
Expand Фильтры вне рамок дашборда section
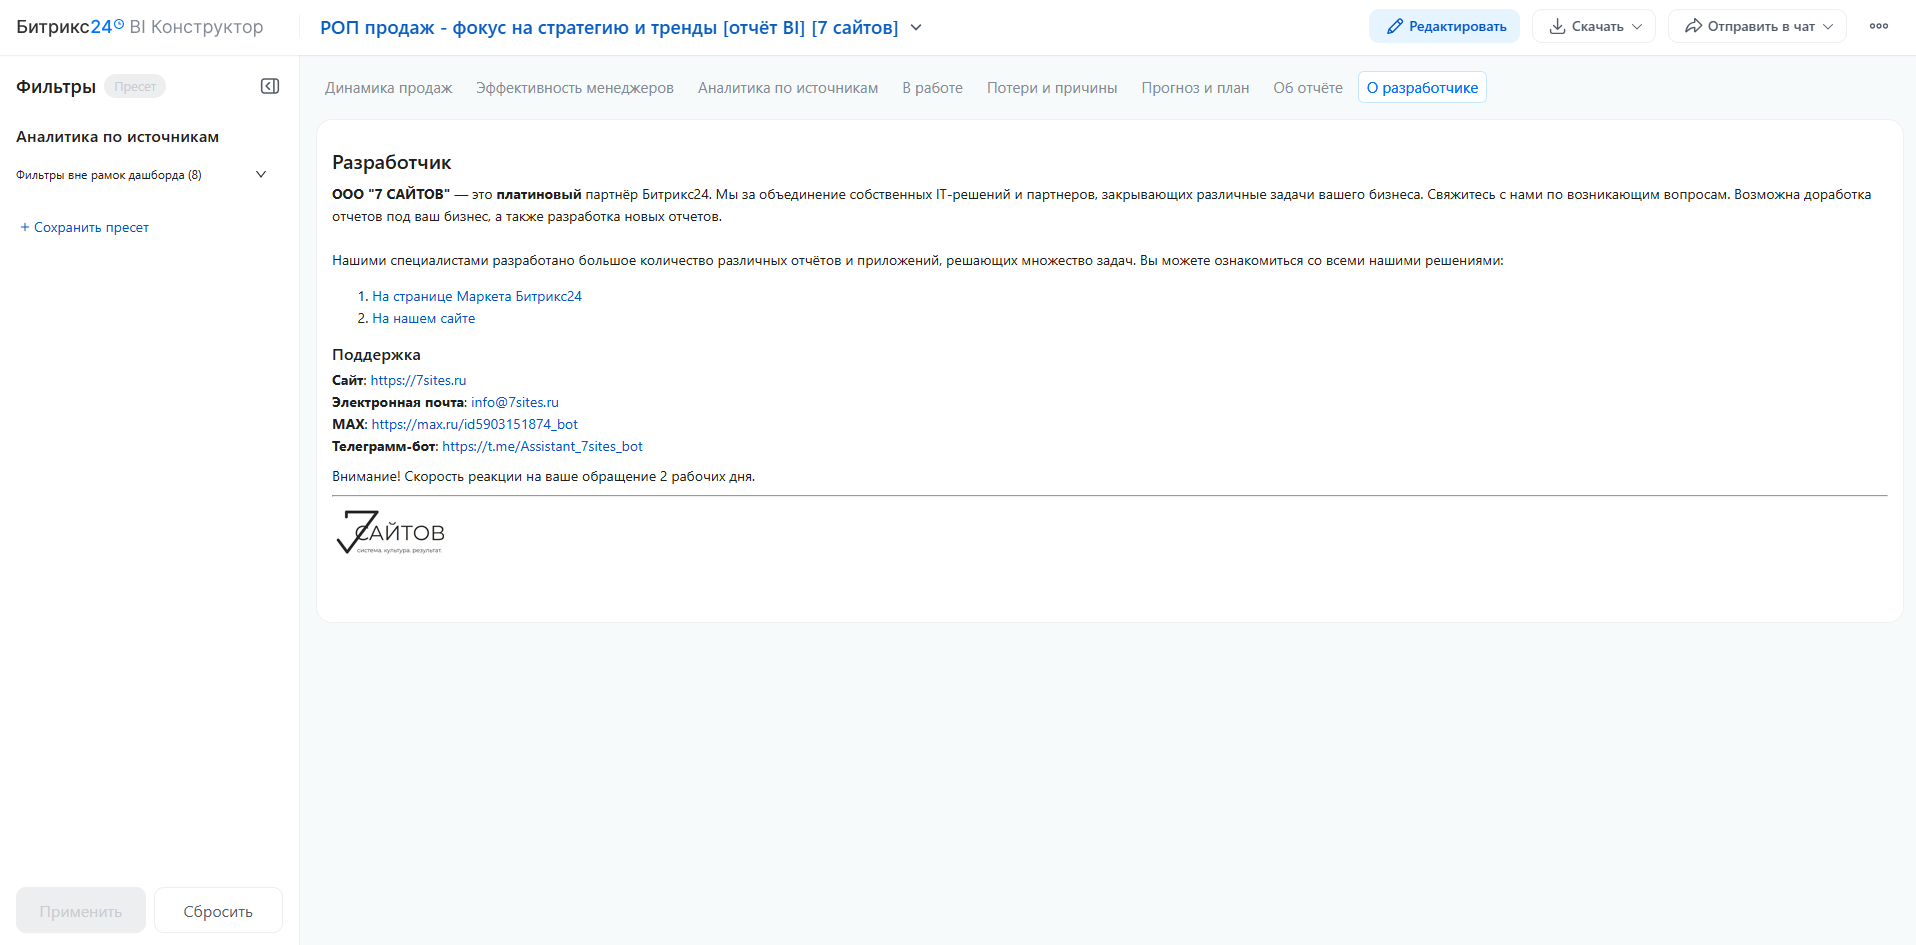(x=261, y=175)
